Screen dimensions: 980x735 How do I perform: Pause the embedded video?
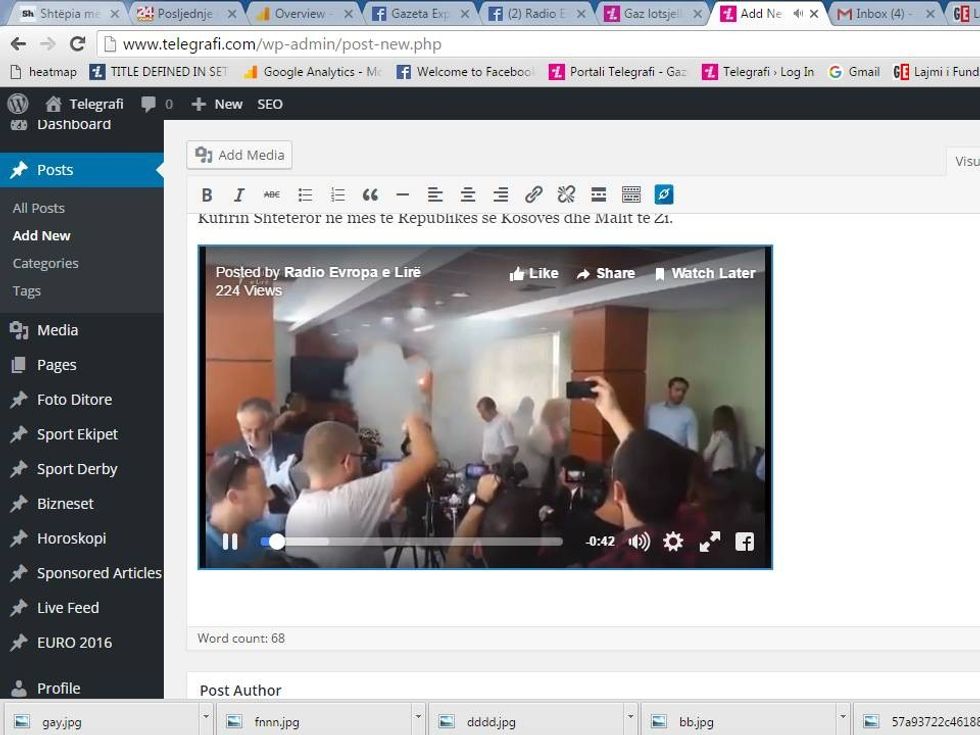[230, 541]
